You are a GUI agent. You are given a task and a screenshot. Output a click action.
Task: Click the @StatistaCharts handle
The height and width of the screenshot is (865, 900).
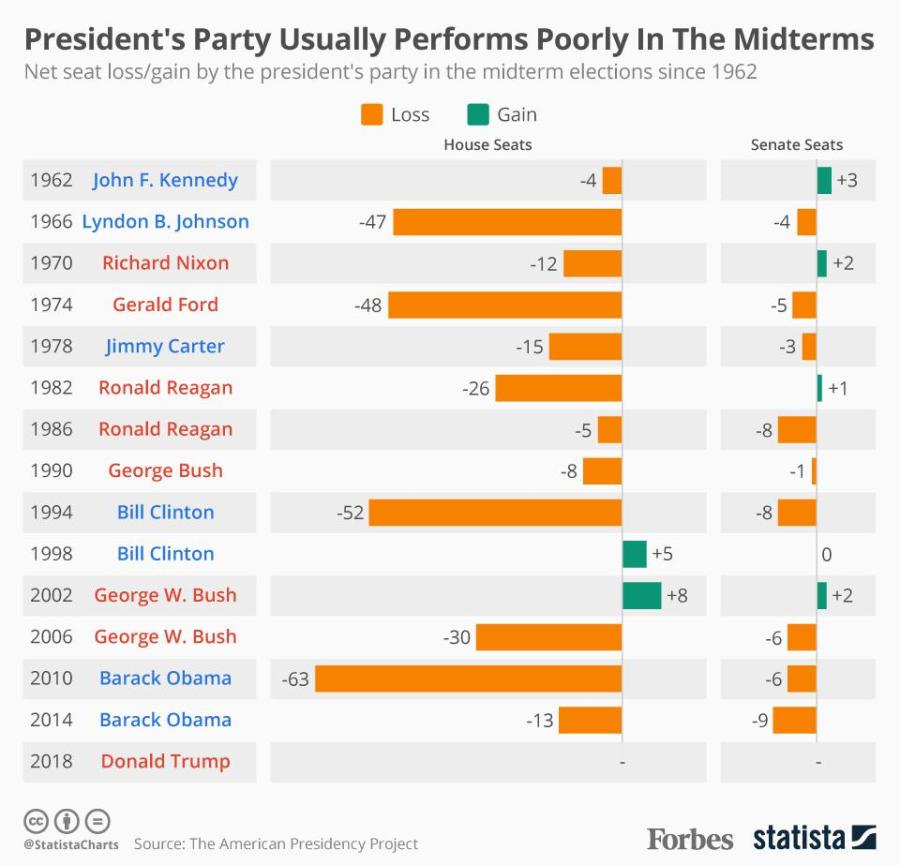click(70, 844)
